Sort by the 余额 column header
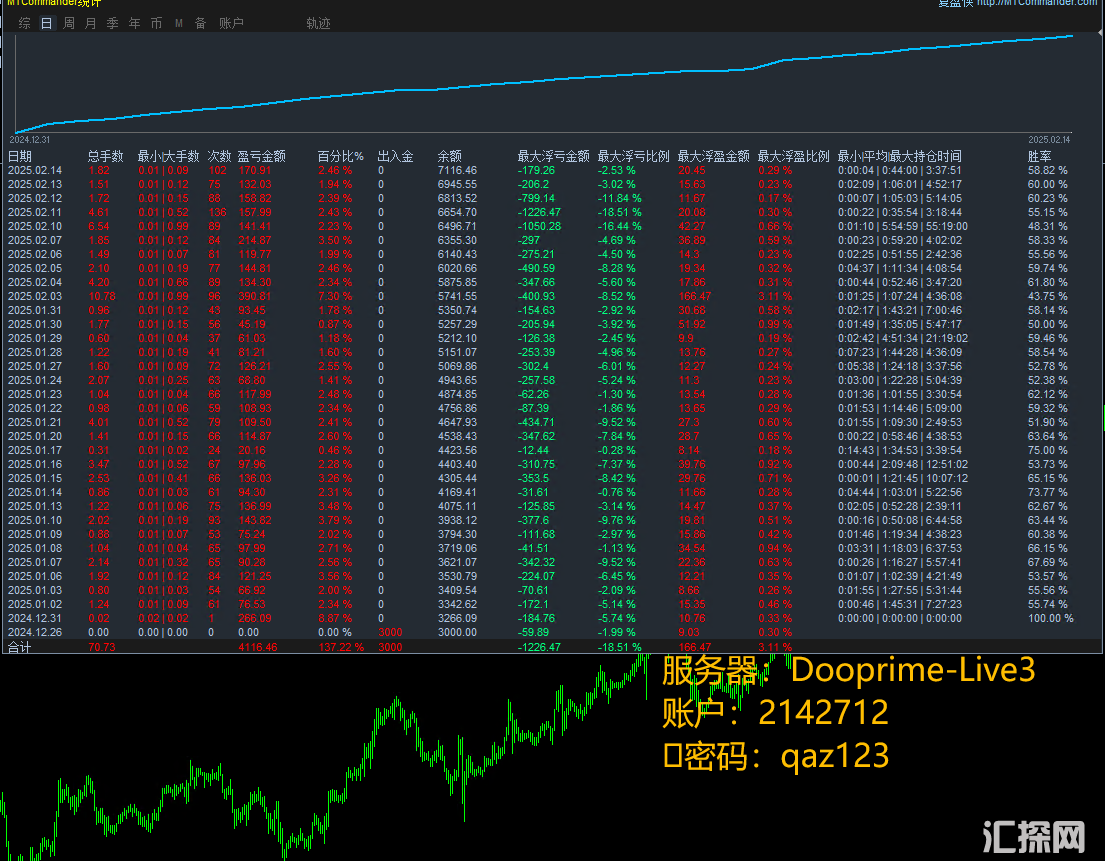The width and height of the screenshot is (1105, 861). pos(450,156)
